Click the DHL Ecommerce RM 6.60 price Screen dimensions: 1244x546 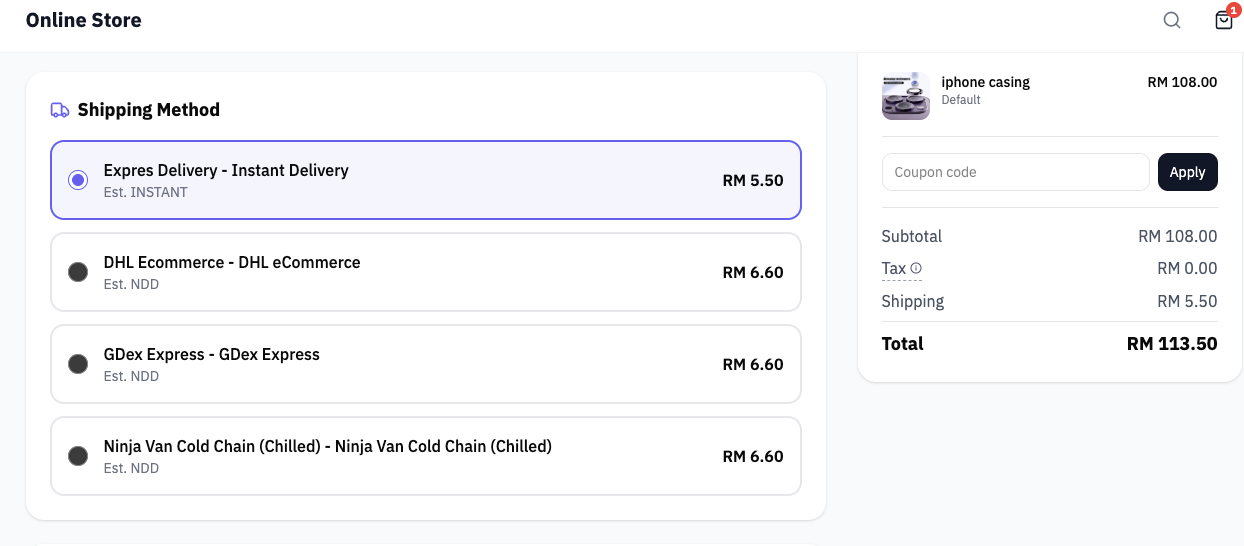click(x=752, y=272)
